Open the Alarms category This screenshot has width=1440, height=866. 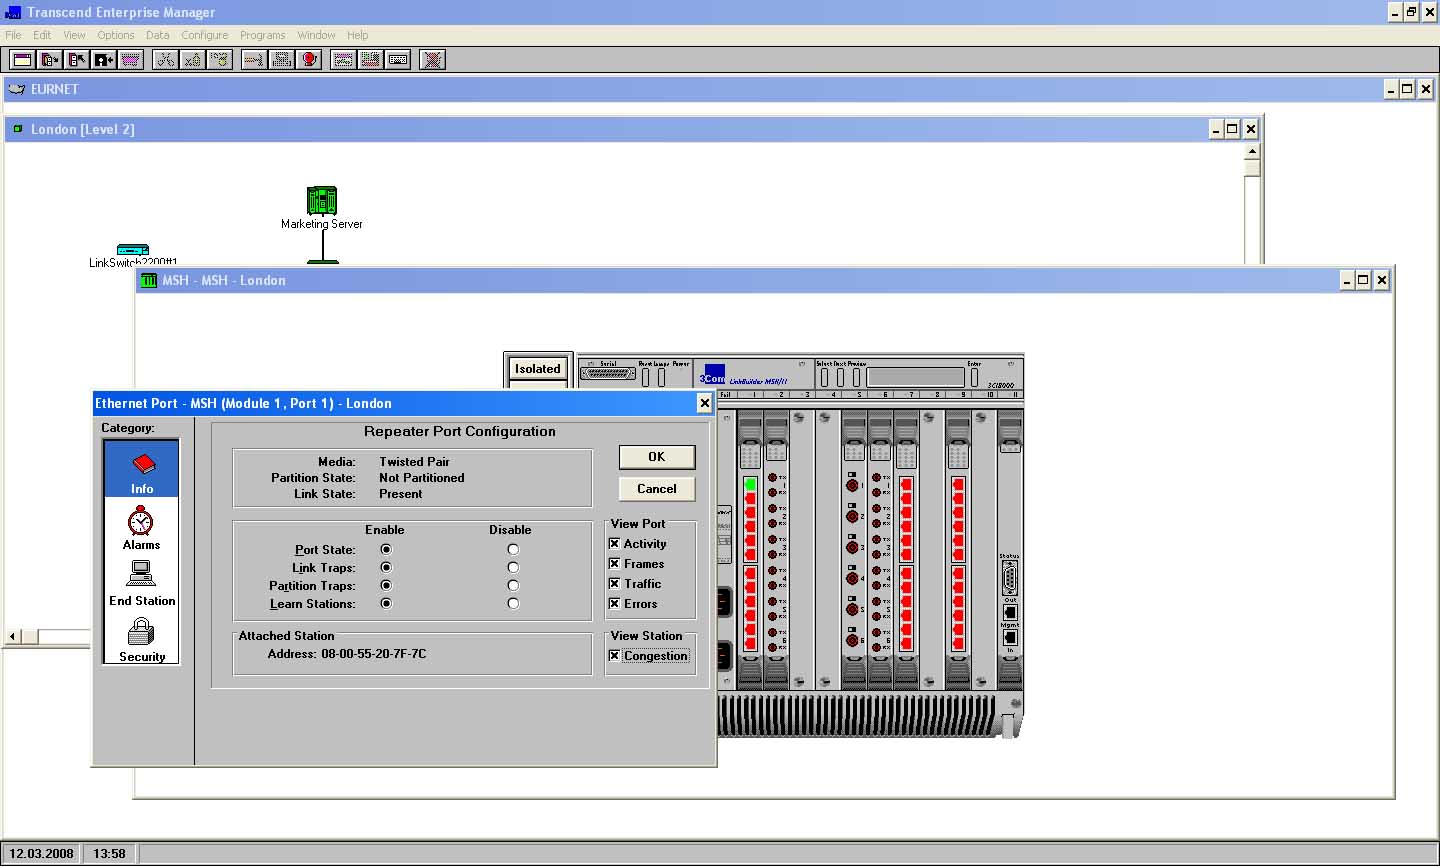click(141, 527)
